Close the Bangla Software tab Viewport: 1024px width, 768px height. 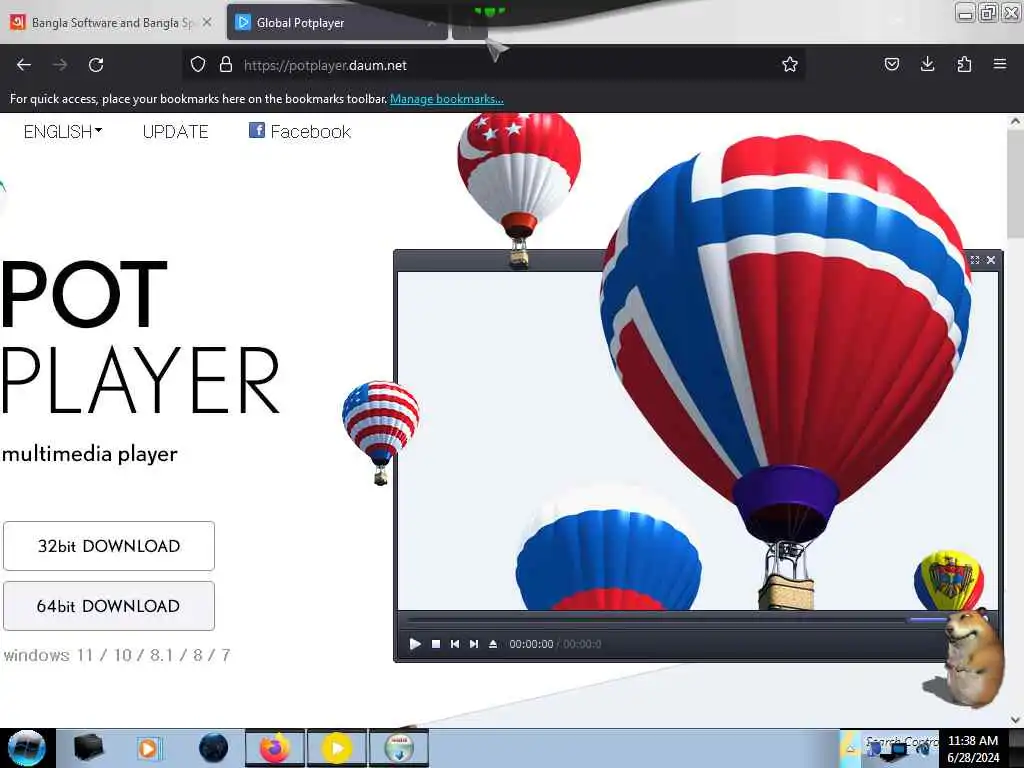point(207,22)
